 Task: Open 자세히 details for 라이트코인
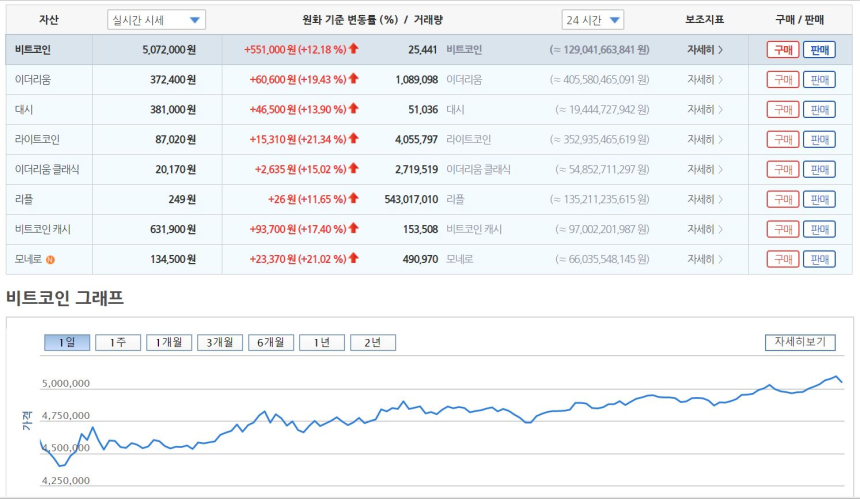(x=705, y=139)
